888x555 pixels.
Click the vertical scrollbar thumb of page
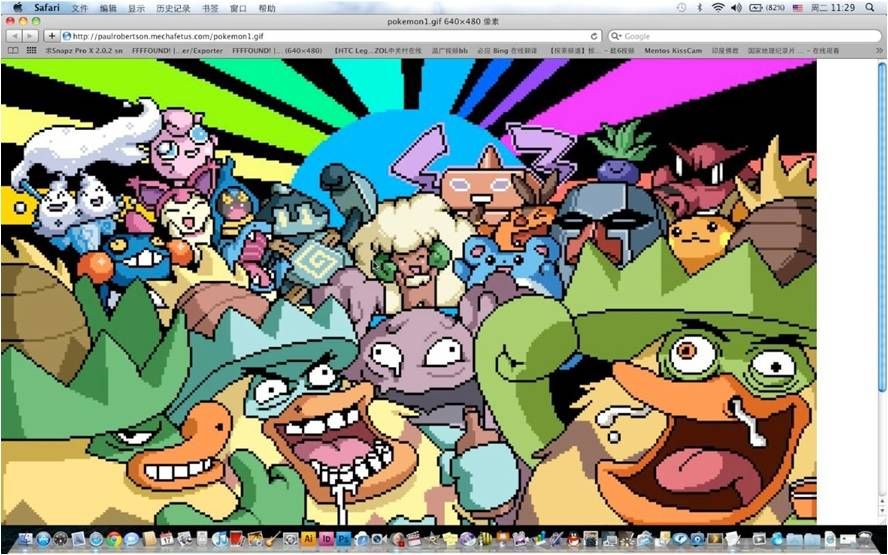click(882, 225)
